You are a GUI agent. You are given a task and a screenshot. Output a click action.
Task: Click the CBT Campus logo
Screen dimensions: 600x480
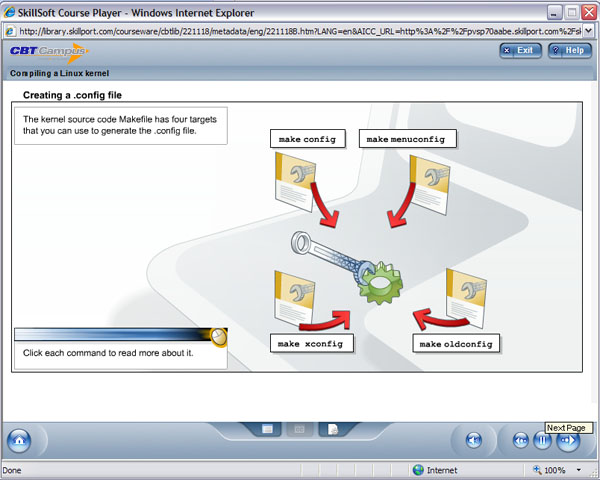click(x=47, y=51)
